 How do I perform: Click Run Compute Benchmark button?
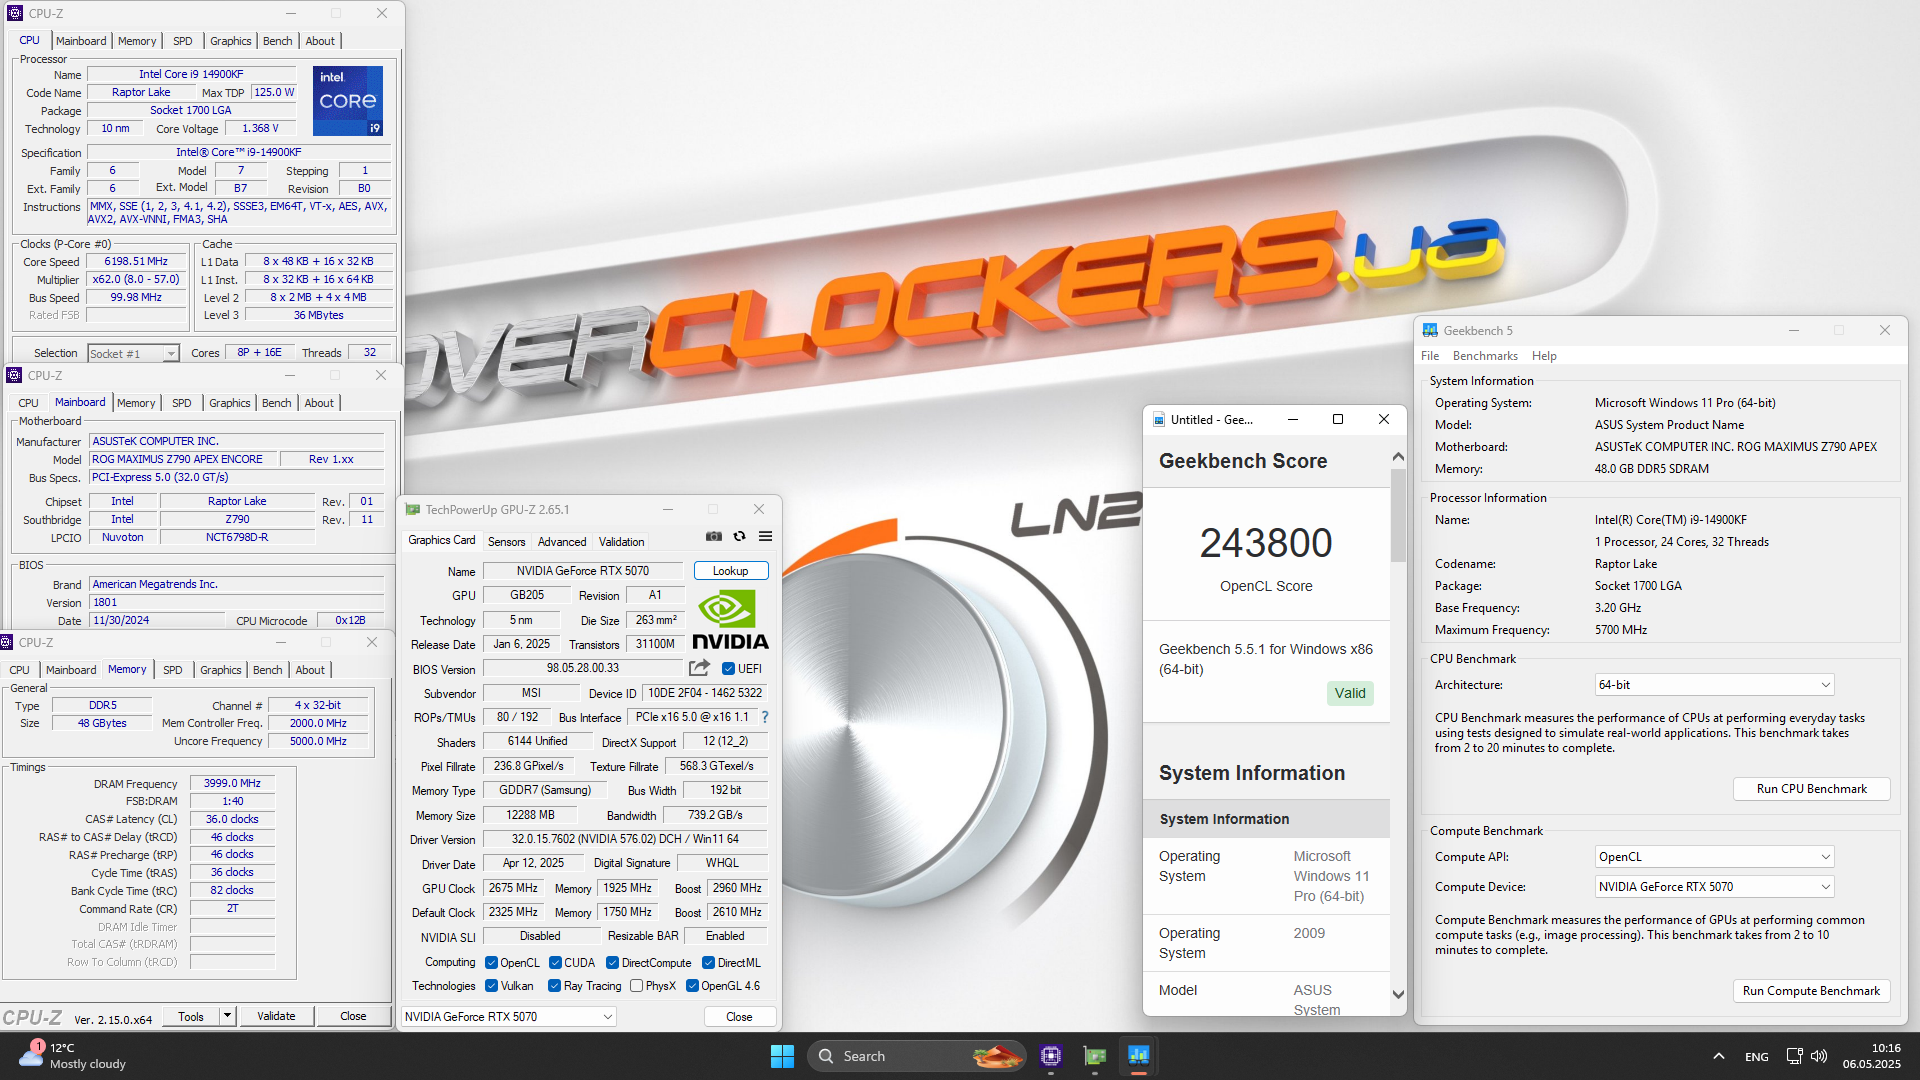coord(1811,991)
